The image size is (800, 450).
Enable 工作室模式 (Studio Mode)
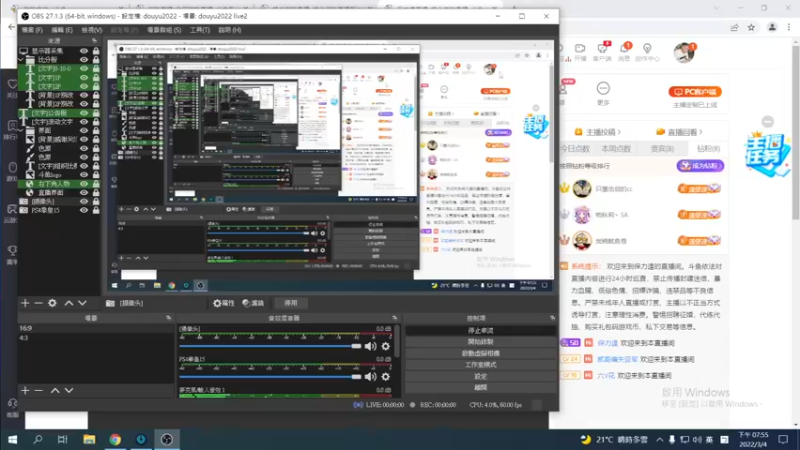(481, 365)
